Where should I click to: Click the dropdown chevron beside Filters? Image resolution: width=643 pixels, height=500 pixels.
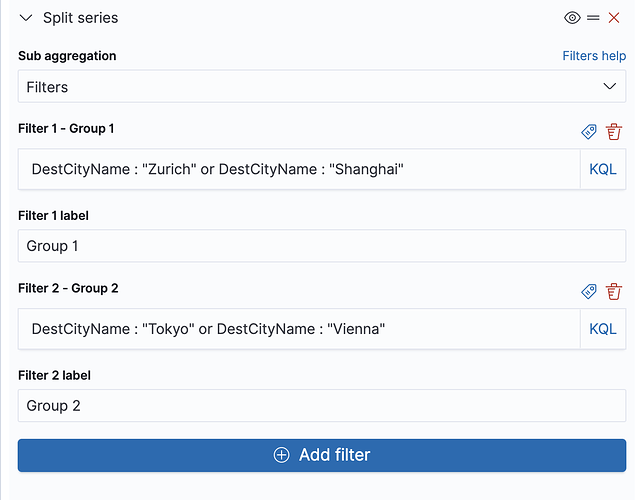coord(610,87)
